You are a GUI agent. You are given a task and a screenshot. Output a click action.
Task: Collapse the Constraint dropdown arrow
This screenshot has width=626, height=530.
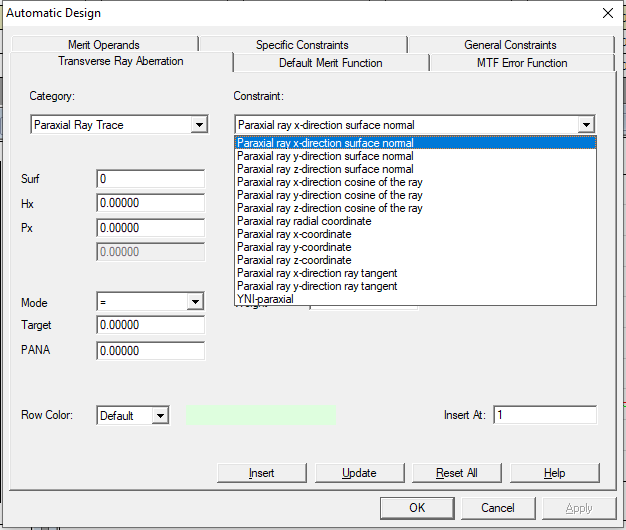586,125
